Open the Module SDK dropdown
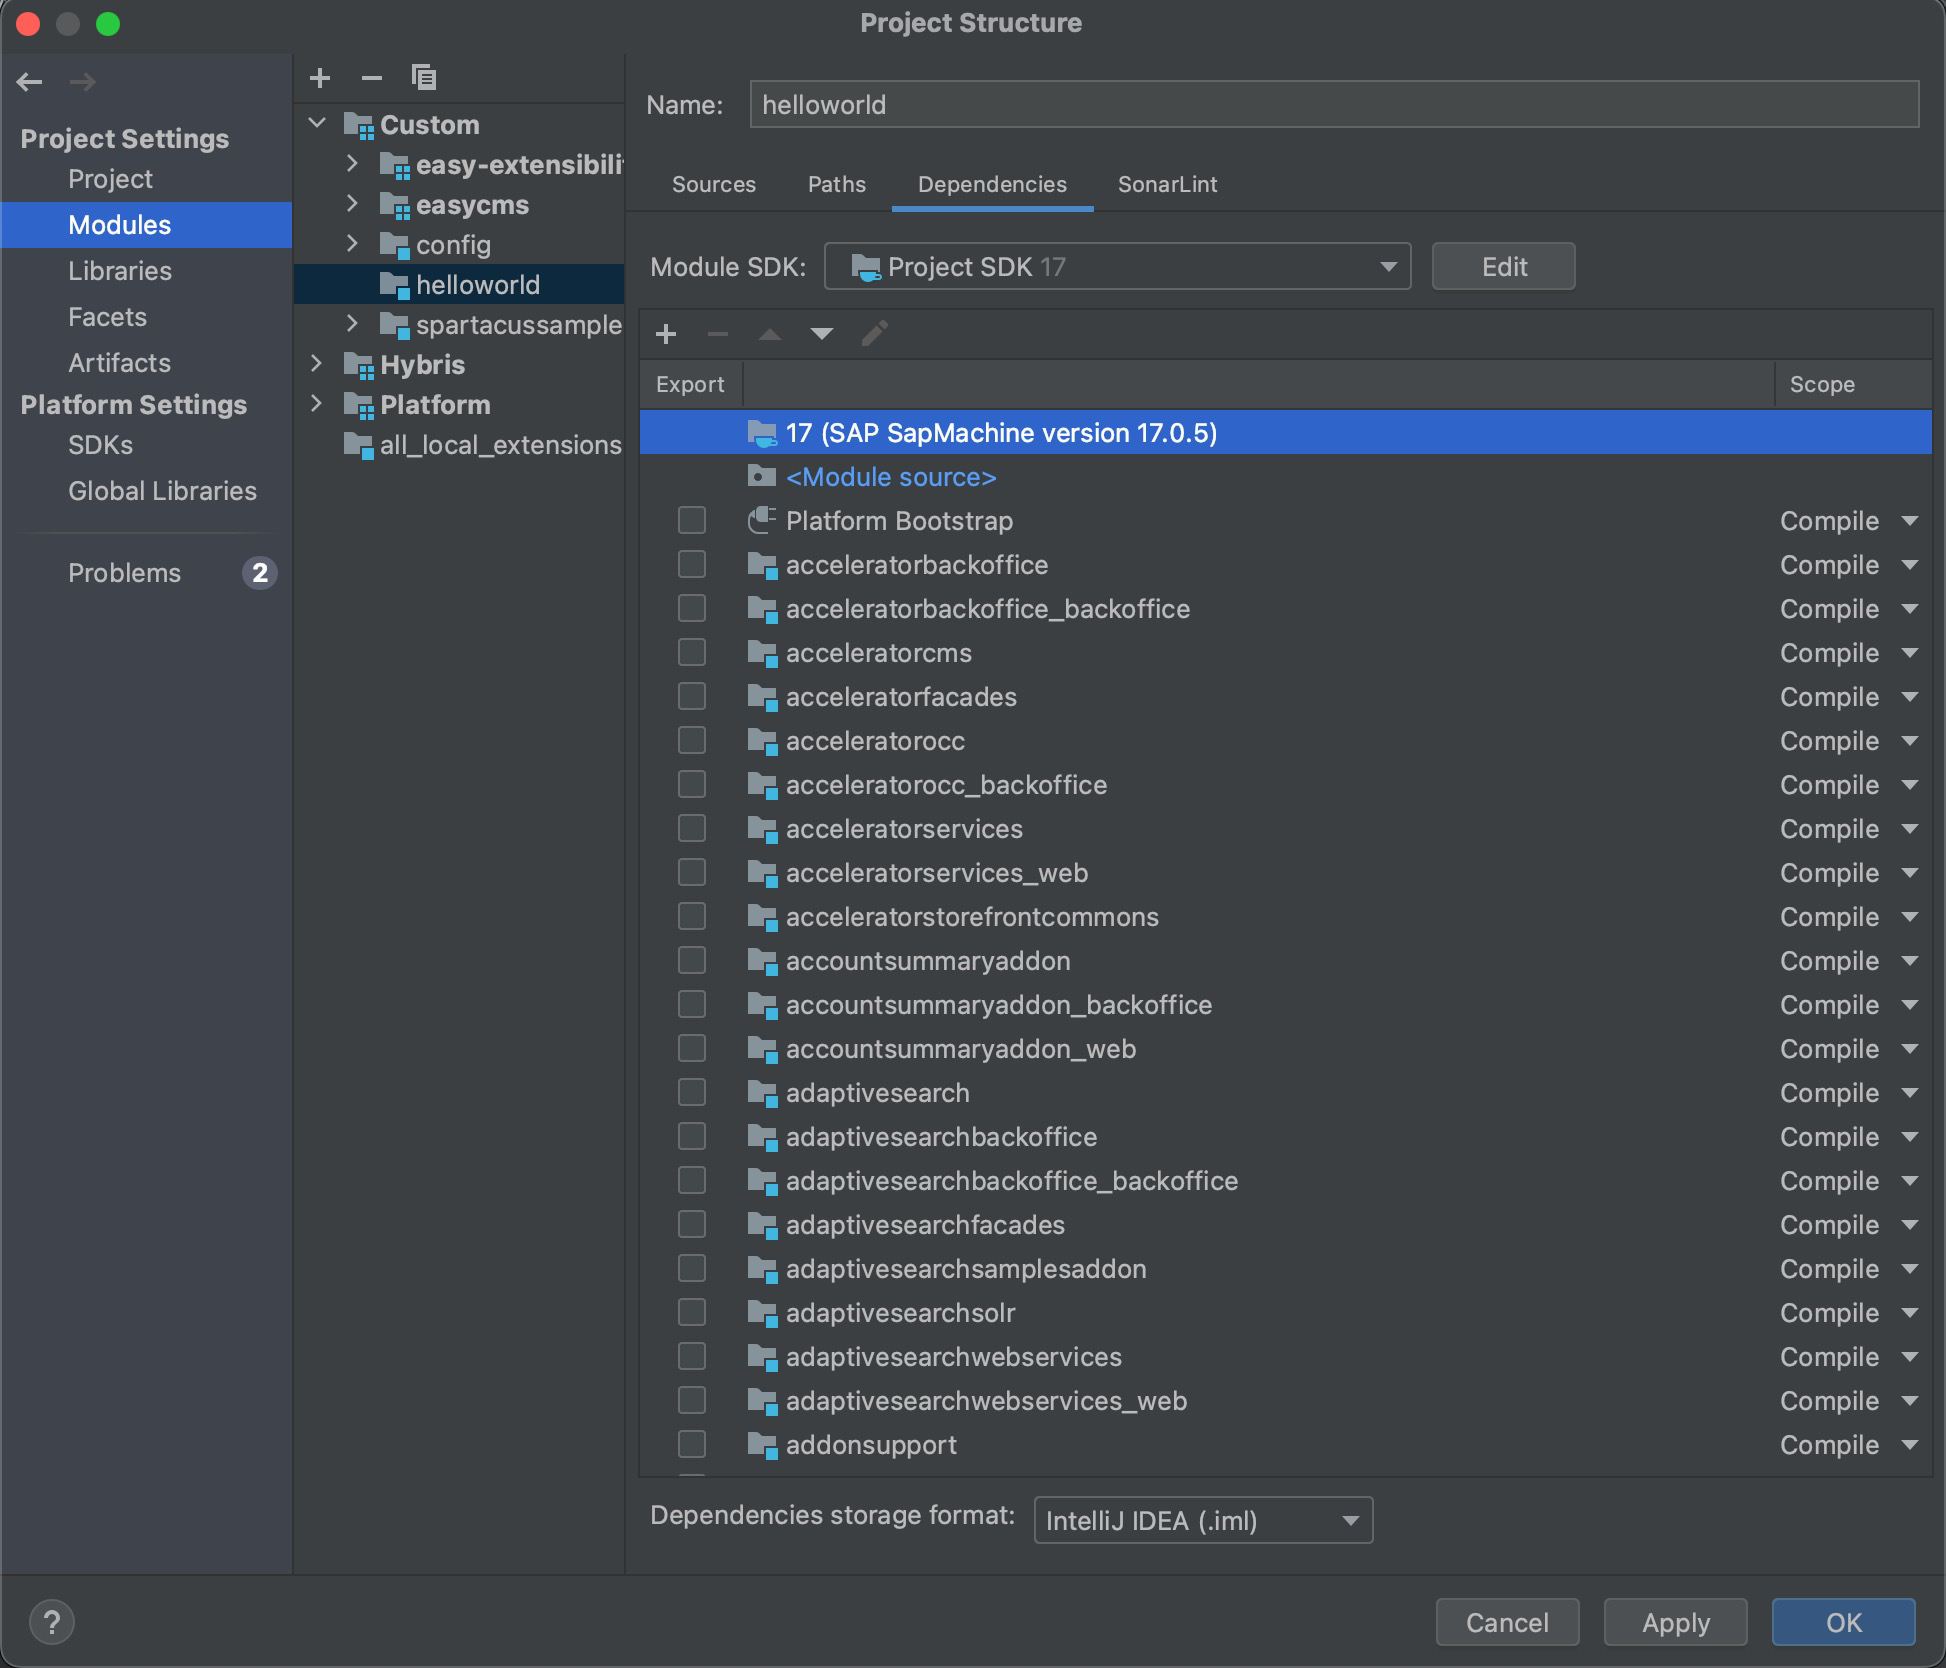 tap(1117, 267)
